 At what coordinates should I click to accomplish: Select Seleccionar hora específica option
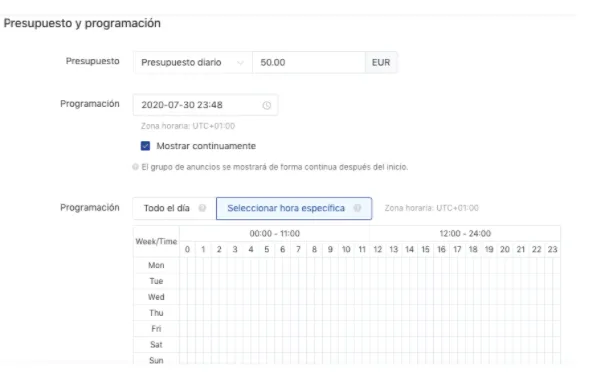tap(294, 208)
